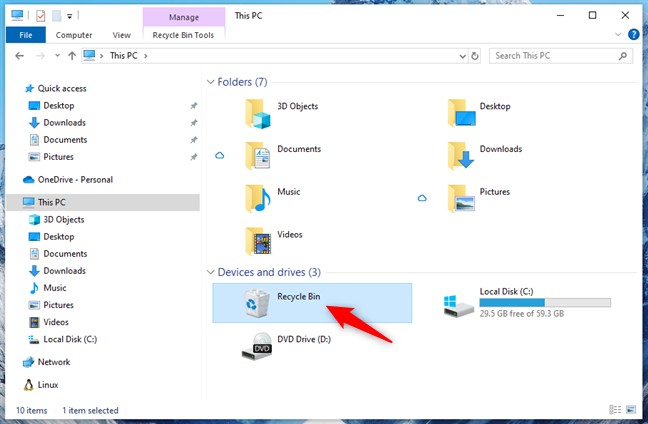This screenshot has width=648, height=424.
Task: Click chevron before This PC in address bar
Action: tap(102, 56)
